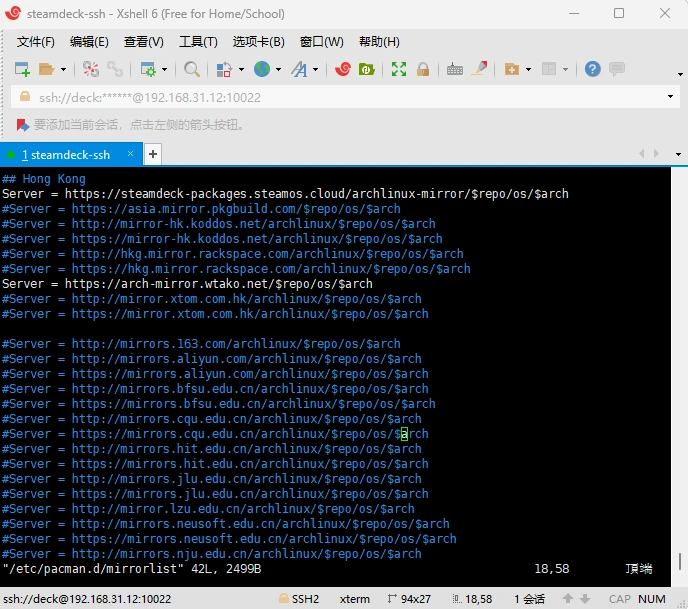Click the status bar down arrow
Viewport: 688px width, 609px height.
point(585,598)
